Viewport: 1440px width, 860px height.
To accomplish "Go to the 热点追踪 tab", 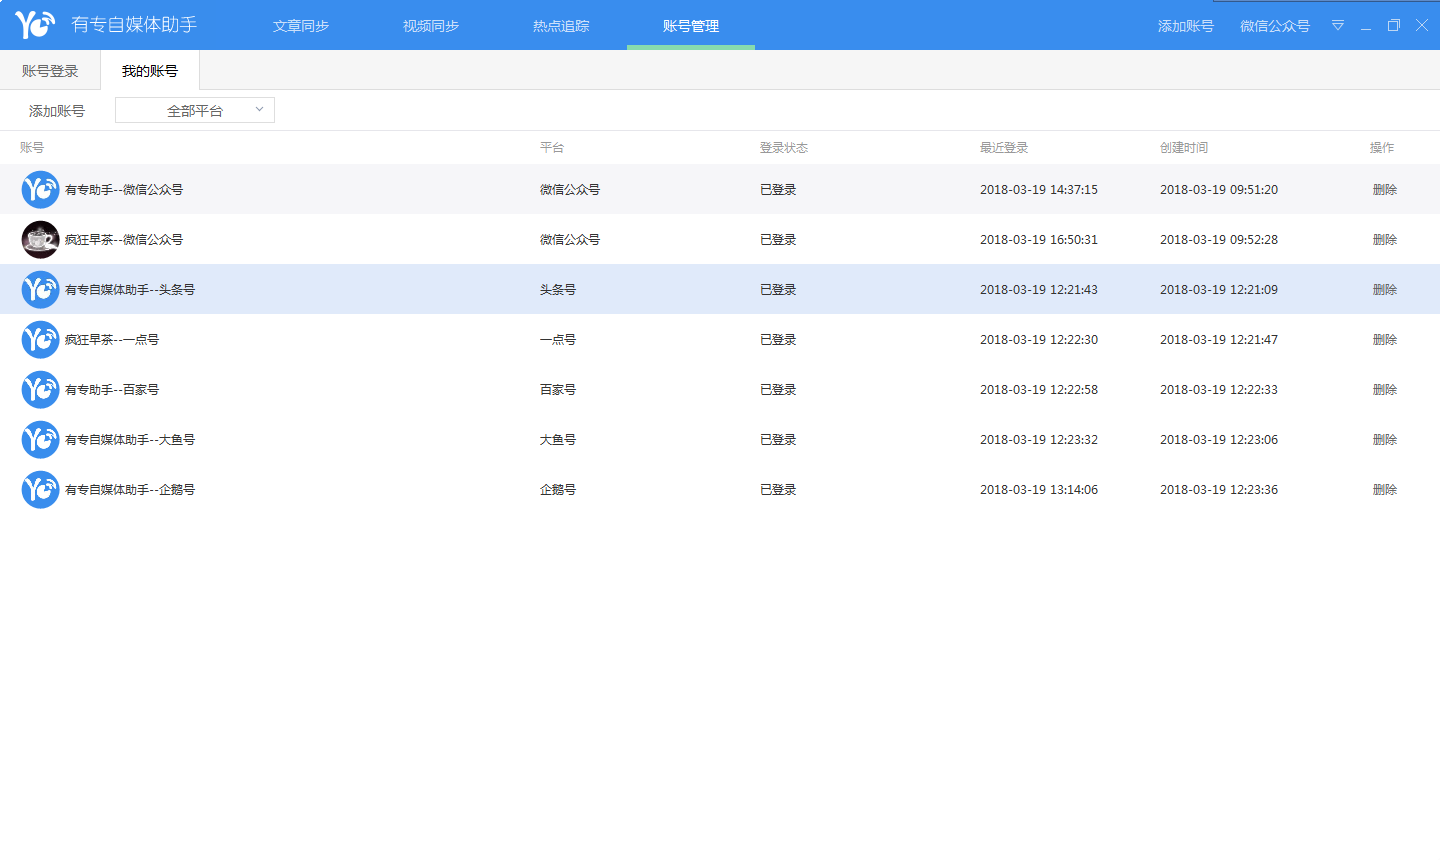I will coord(561,26).
